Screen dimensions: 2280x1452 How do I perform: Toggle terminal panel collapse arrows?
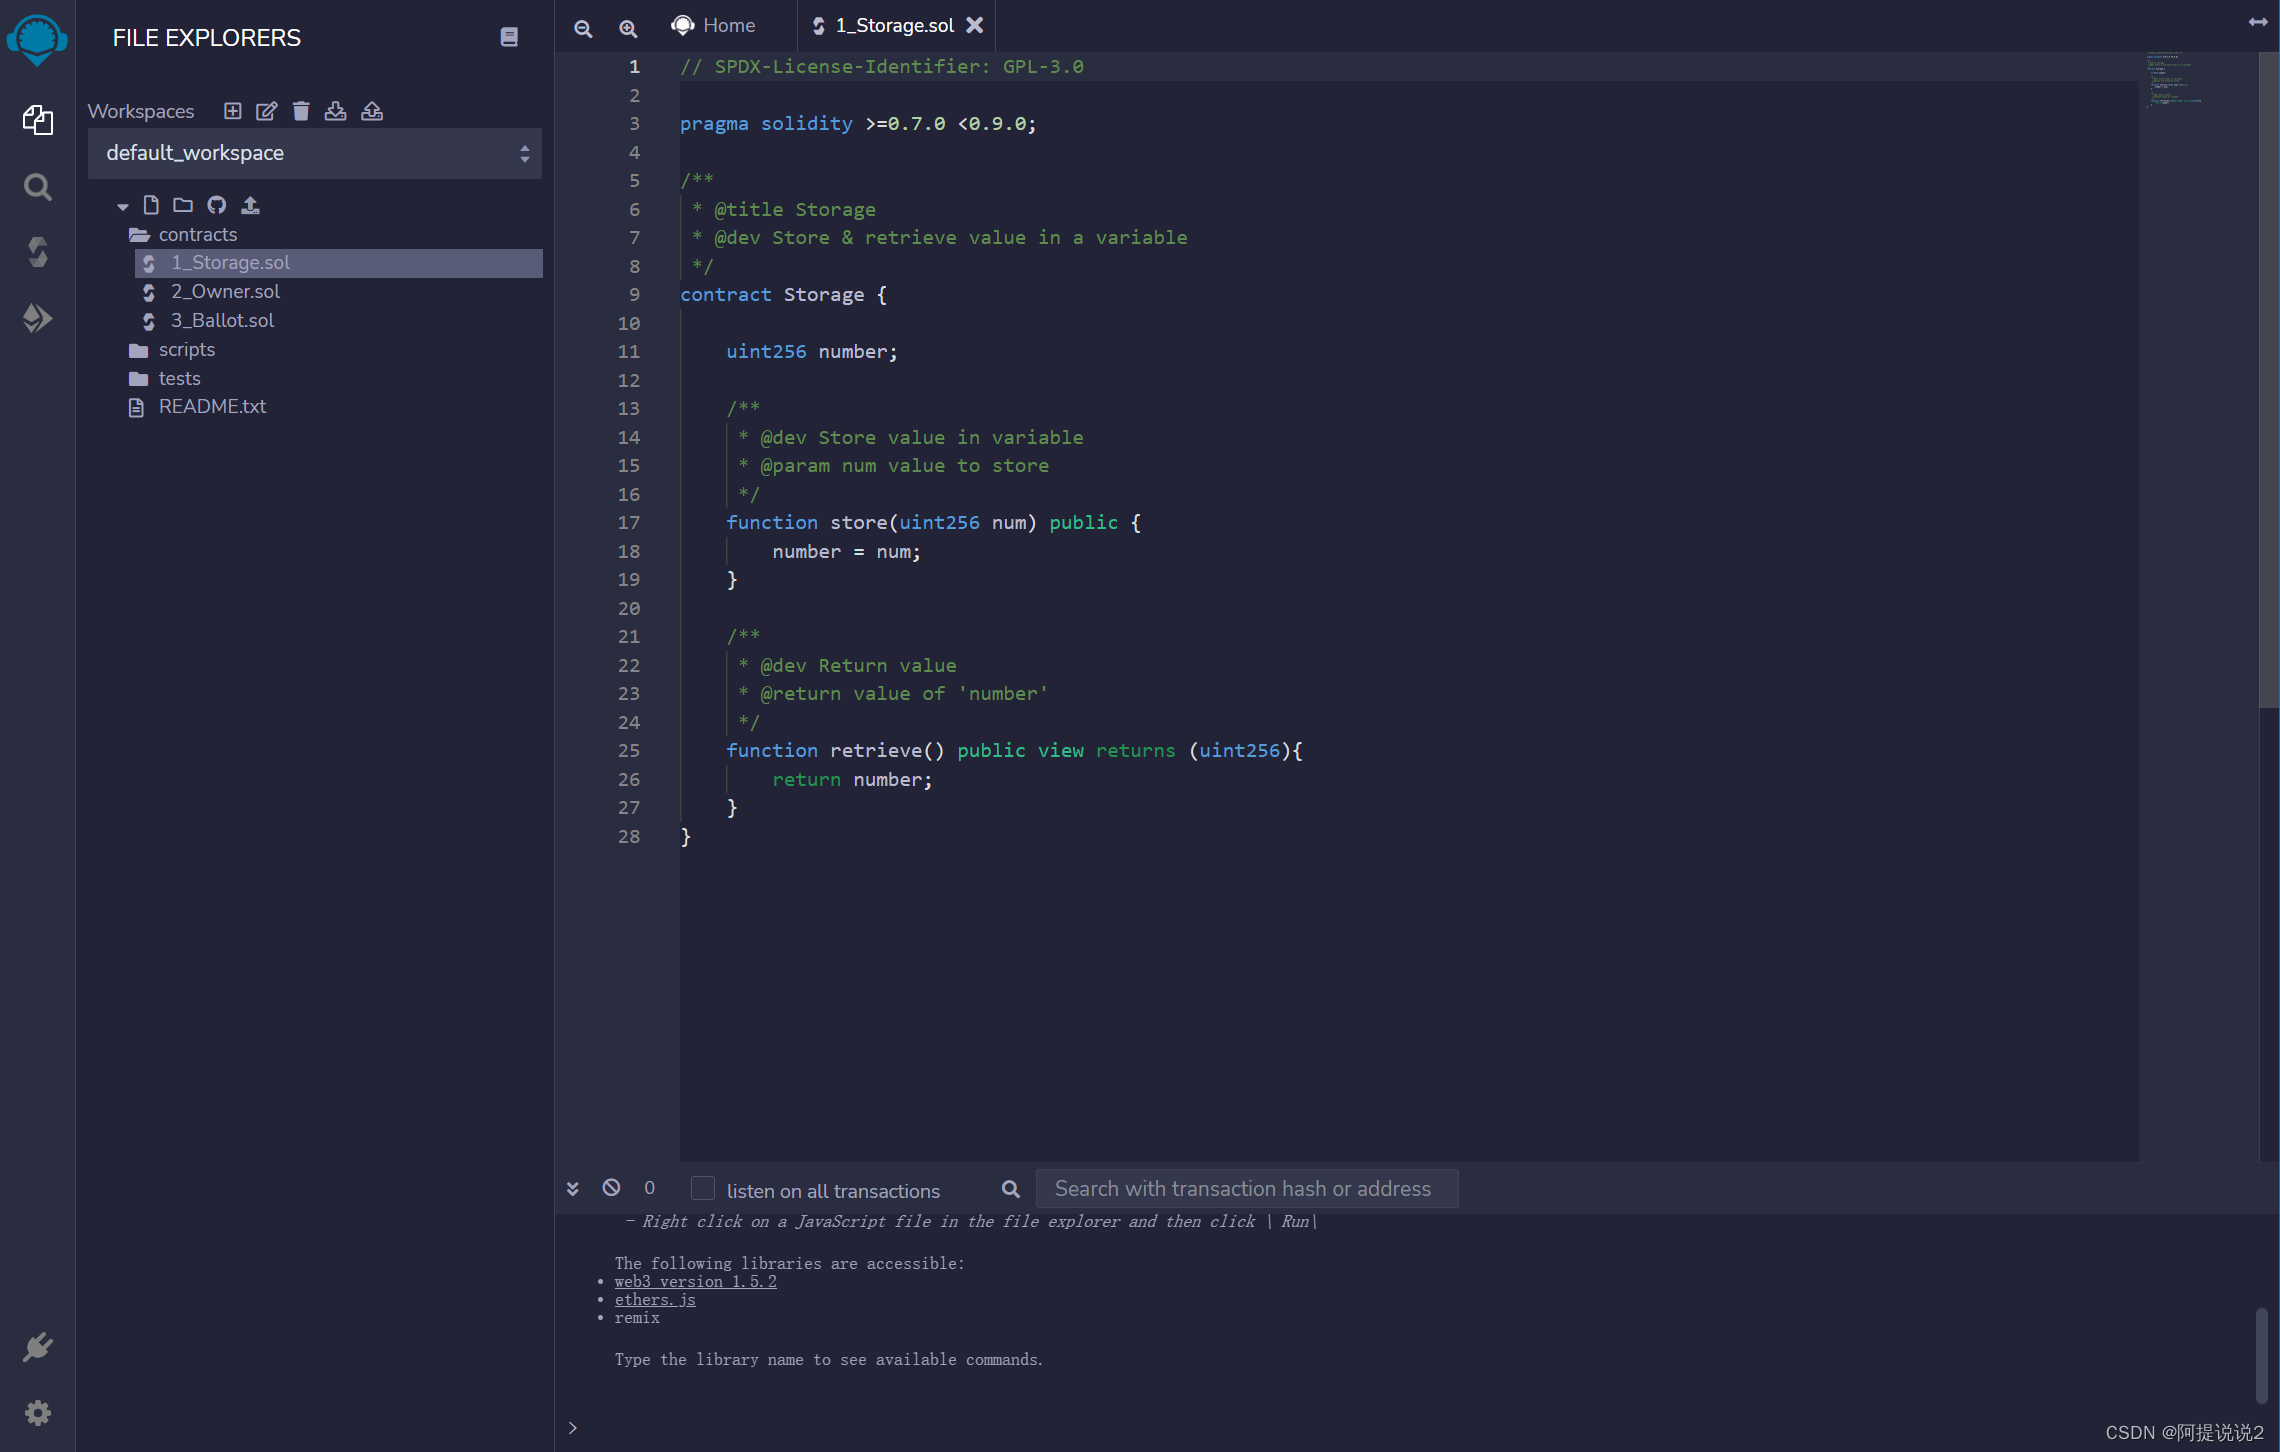(x=573, y=1188)
